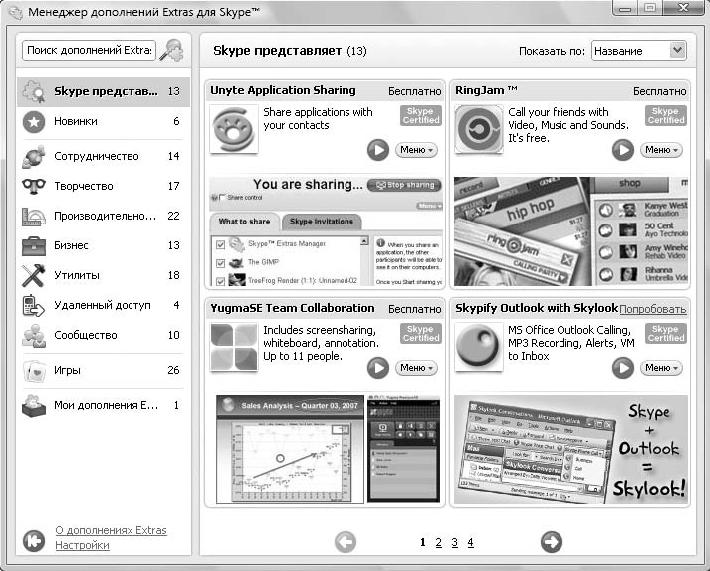Open the Меню dropdown for Unyte
The width and height of the screenshot is (710, 571).
[x=416, y=150]
